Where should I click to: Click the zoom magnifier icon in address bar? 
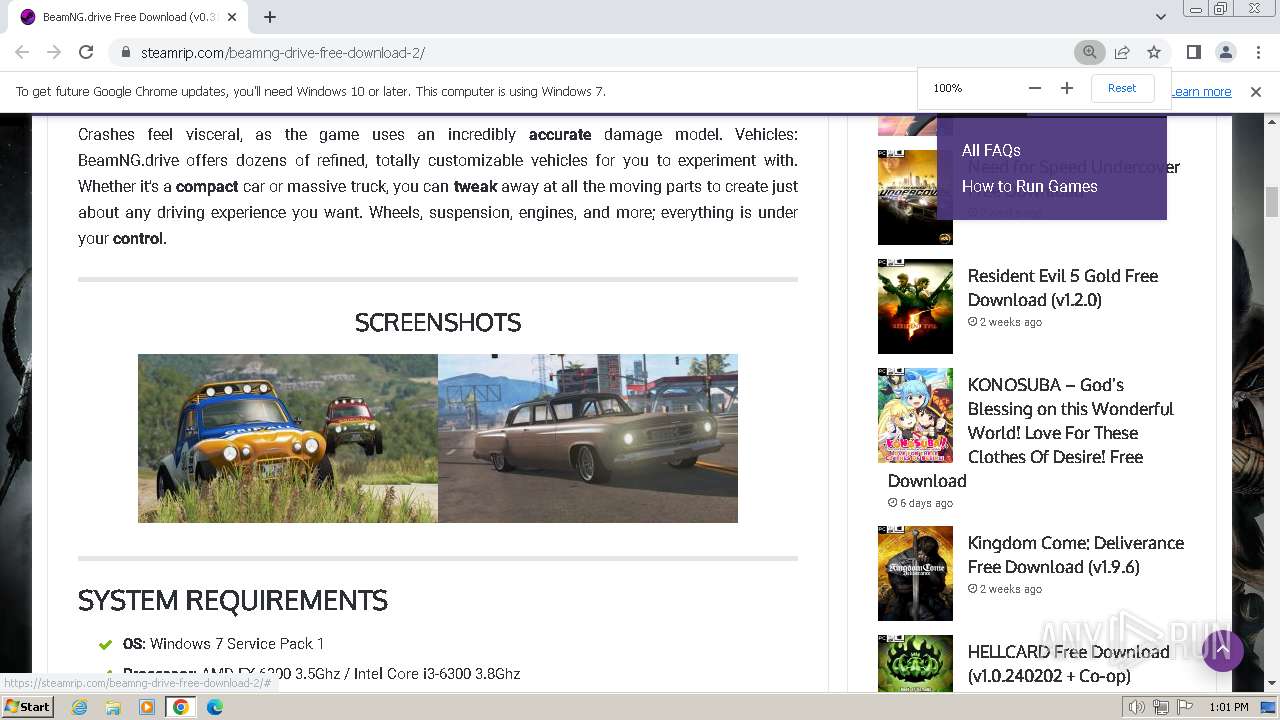1090,52
